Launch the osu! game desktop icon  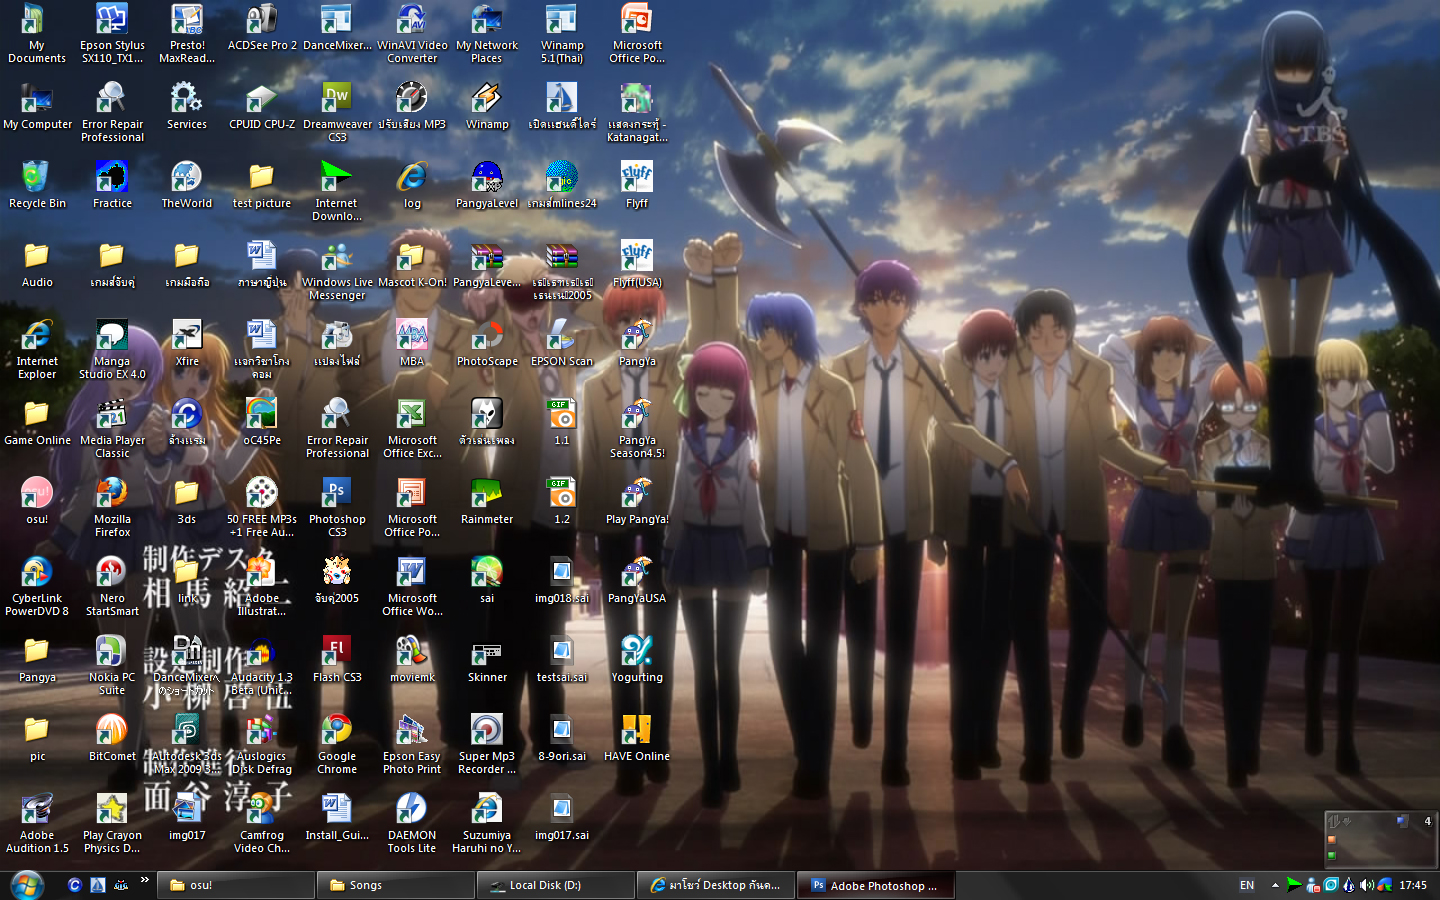[x=37, y=501]
